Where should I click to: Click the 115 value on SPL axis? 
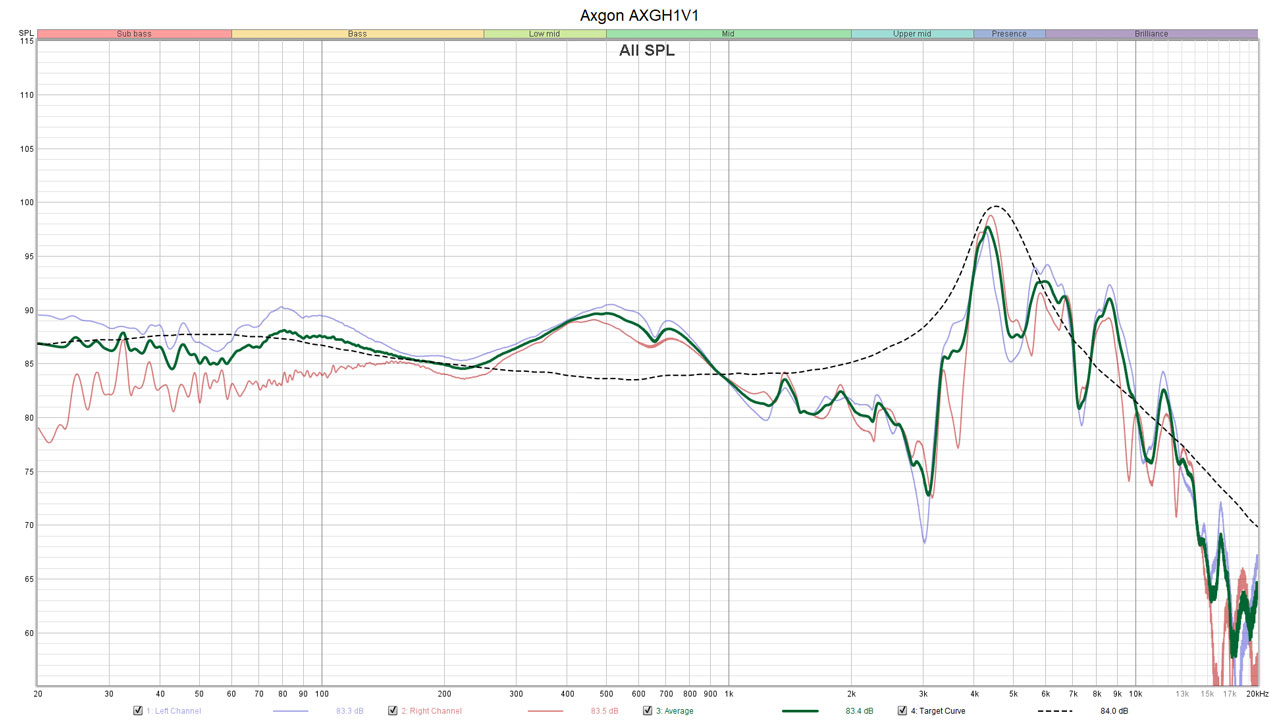point(26,41)
